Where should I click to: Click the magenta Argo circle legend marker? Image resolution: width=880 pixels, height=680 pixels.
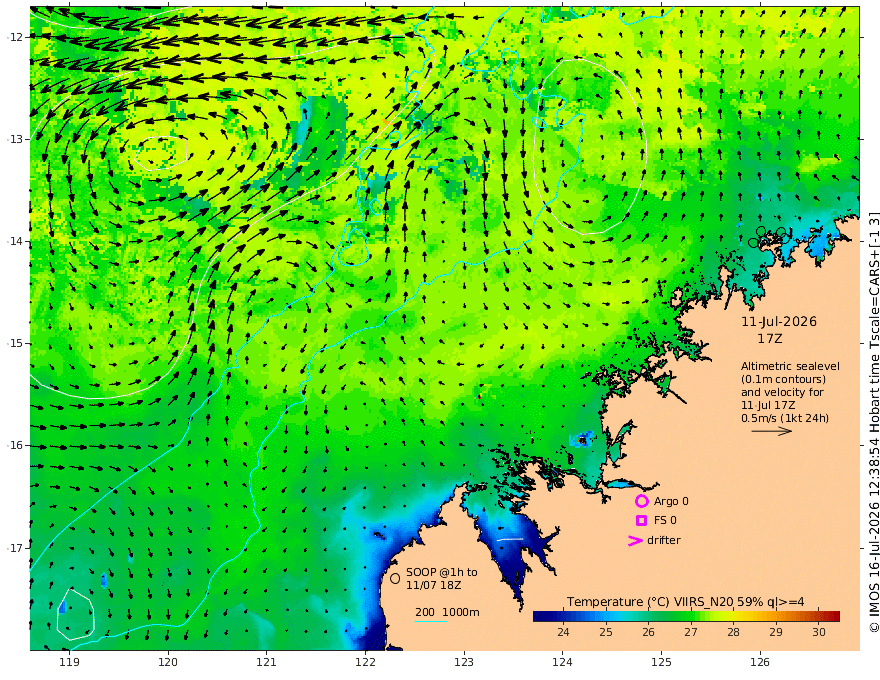coord(641,501)
